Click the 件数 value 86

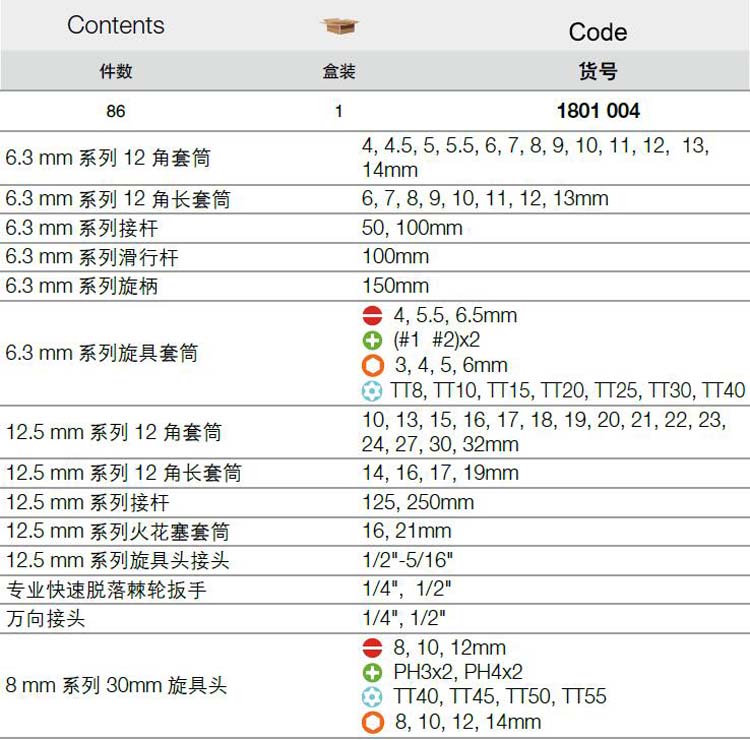(116, 111)
